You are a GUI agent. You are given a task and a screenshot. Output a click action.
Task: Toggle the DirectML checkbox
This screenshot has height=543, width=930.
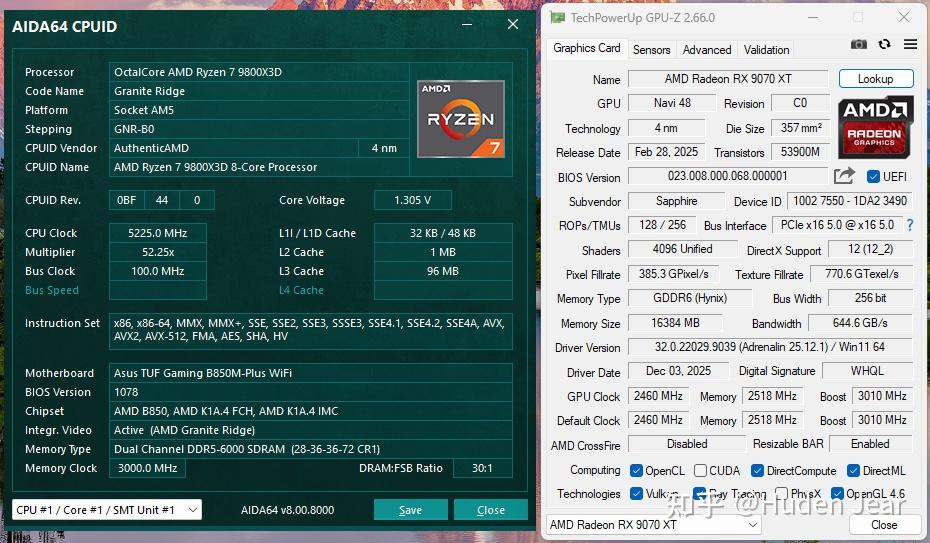(853, 471)
